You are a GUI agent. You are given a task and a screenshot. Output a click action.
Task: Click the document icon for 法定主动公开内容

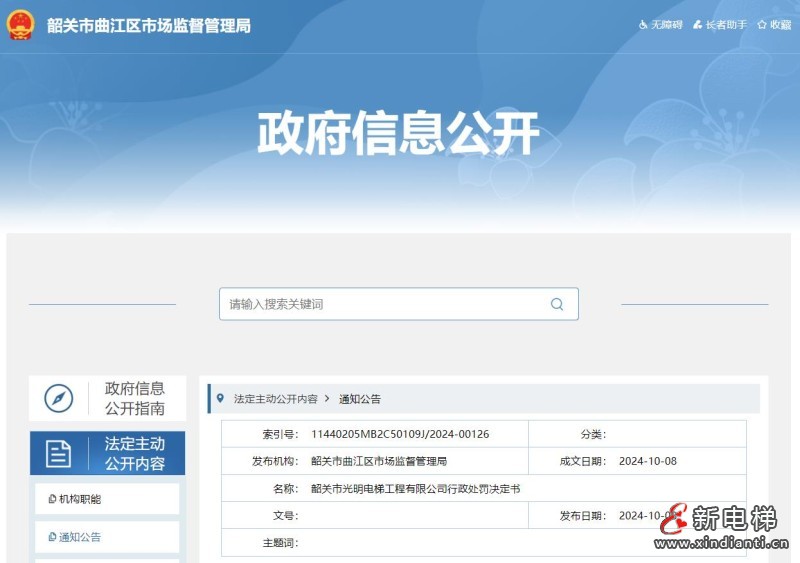coord(59,453)
